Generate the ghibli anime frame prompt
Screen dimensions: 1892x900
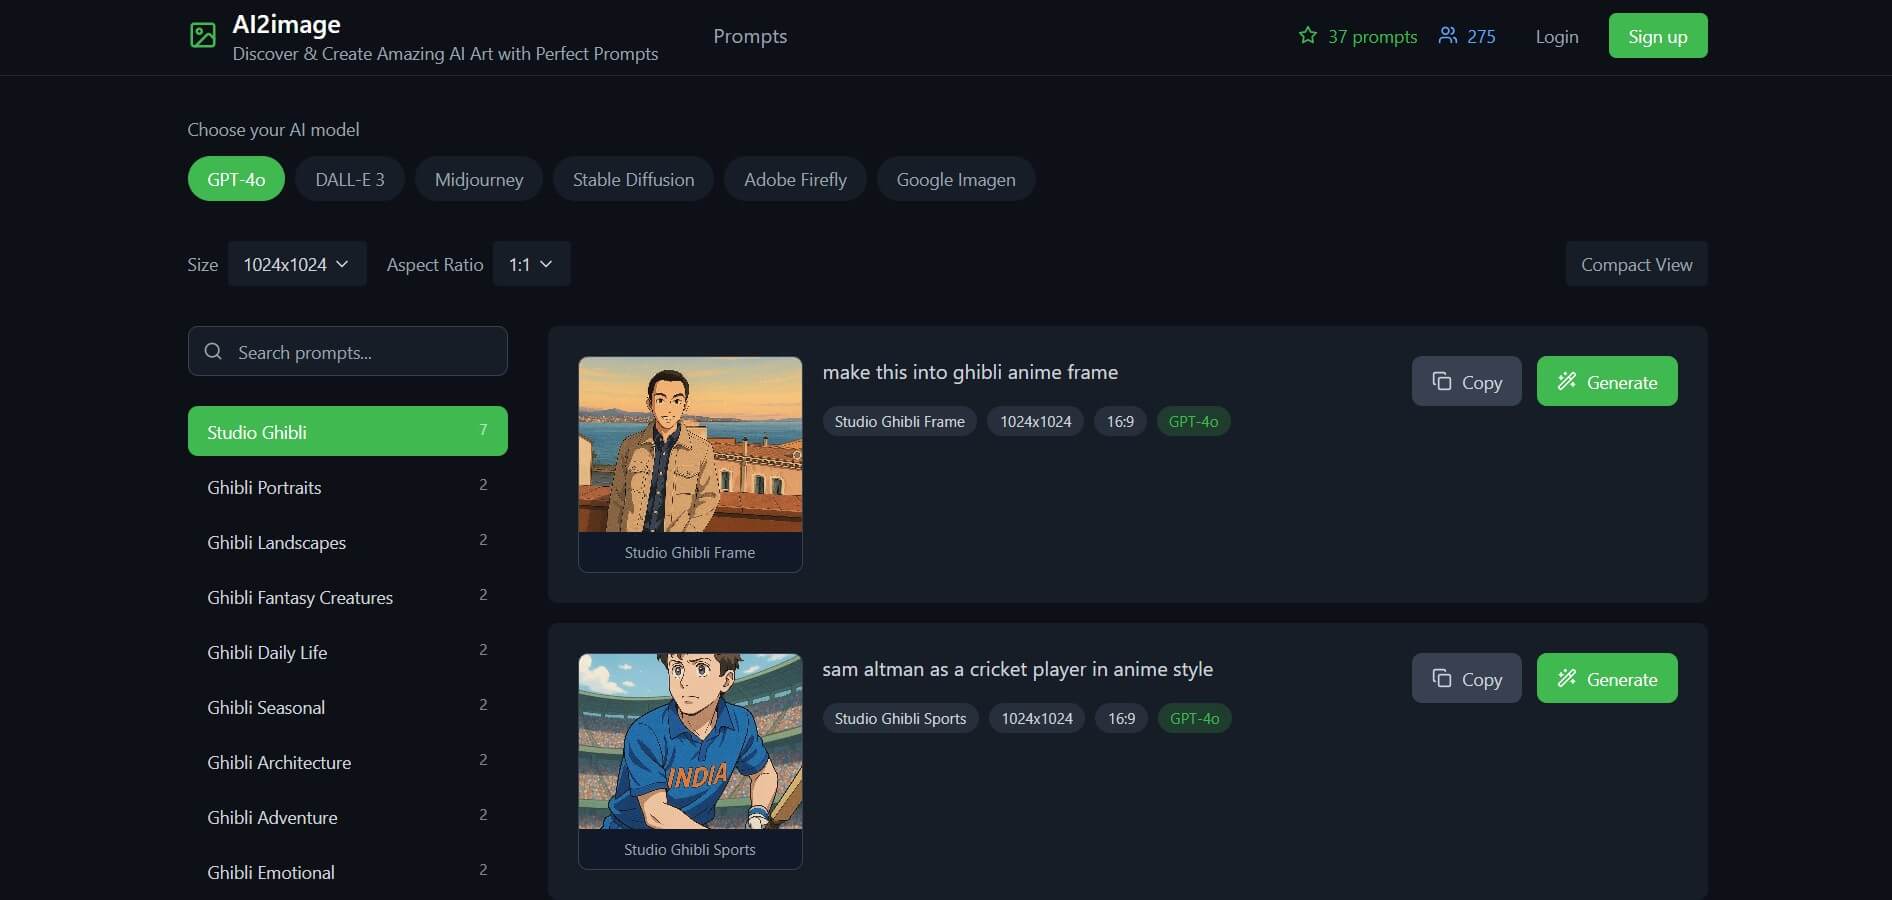click(x=1607, y=381)
